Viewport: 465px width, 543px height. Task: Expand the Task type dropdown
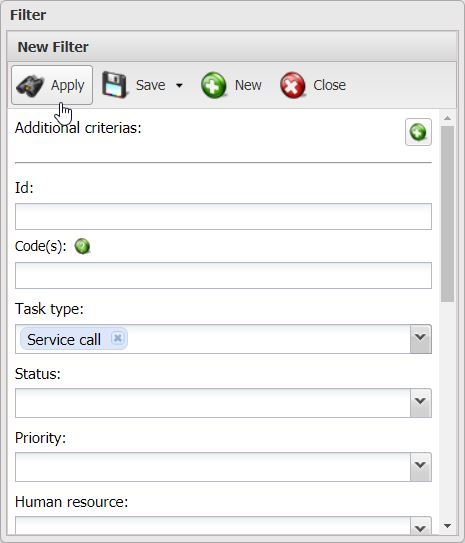click(x=420, y=339)
